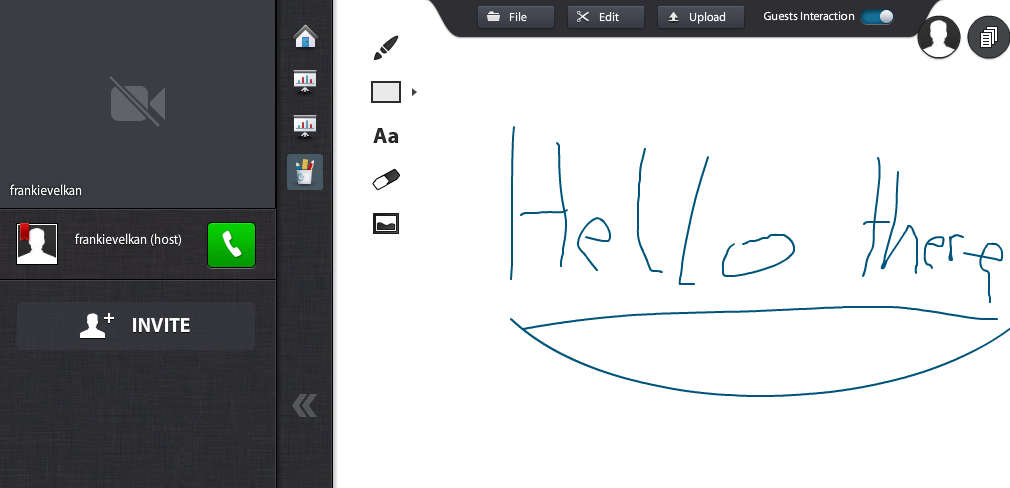Choose the Aa text tool
This screenshot has height=488, width=1010.
click(x=386, y=136)
